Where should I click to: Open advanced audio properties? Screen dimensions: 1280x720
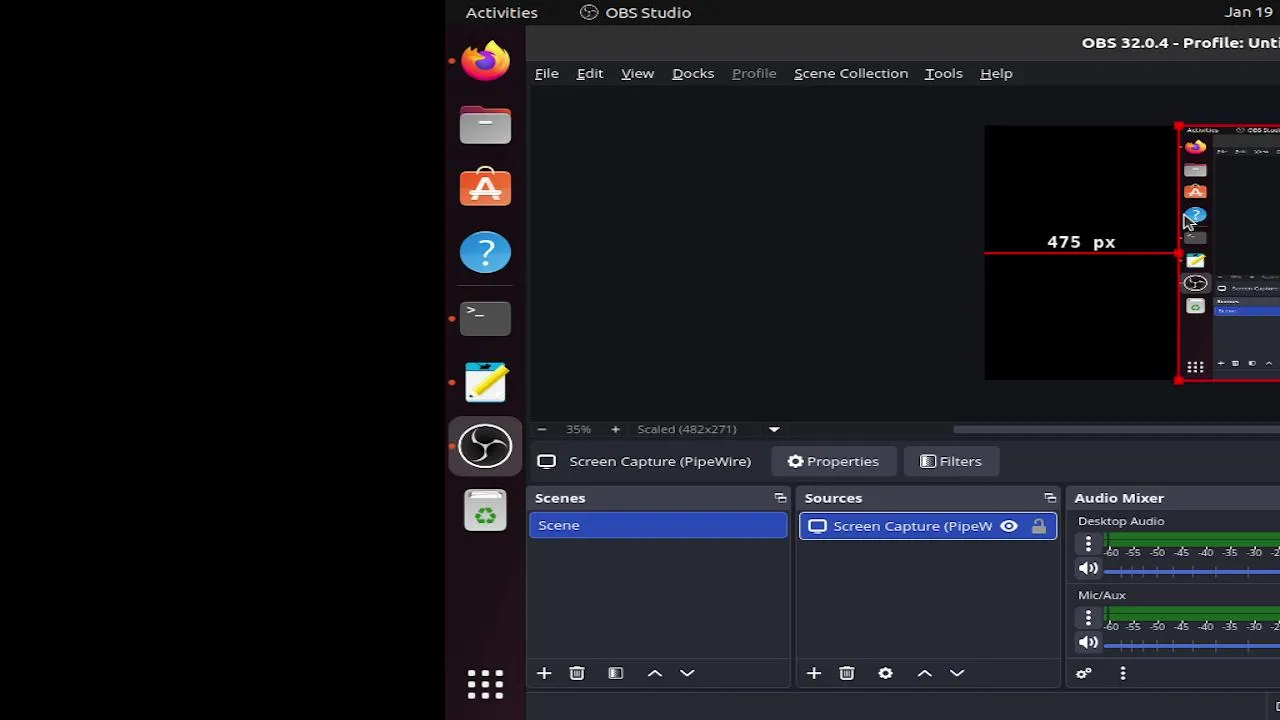(x=1084, y=673)
